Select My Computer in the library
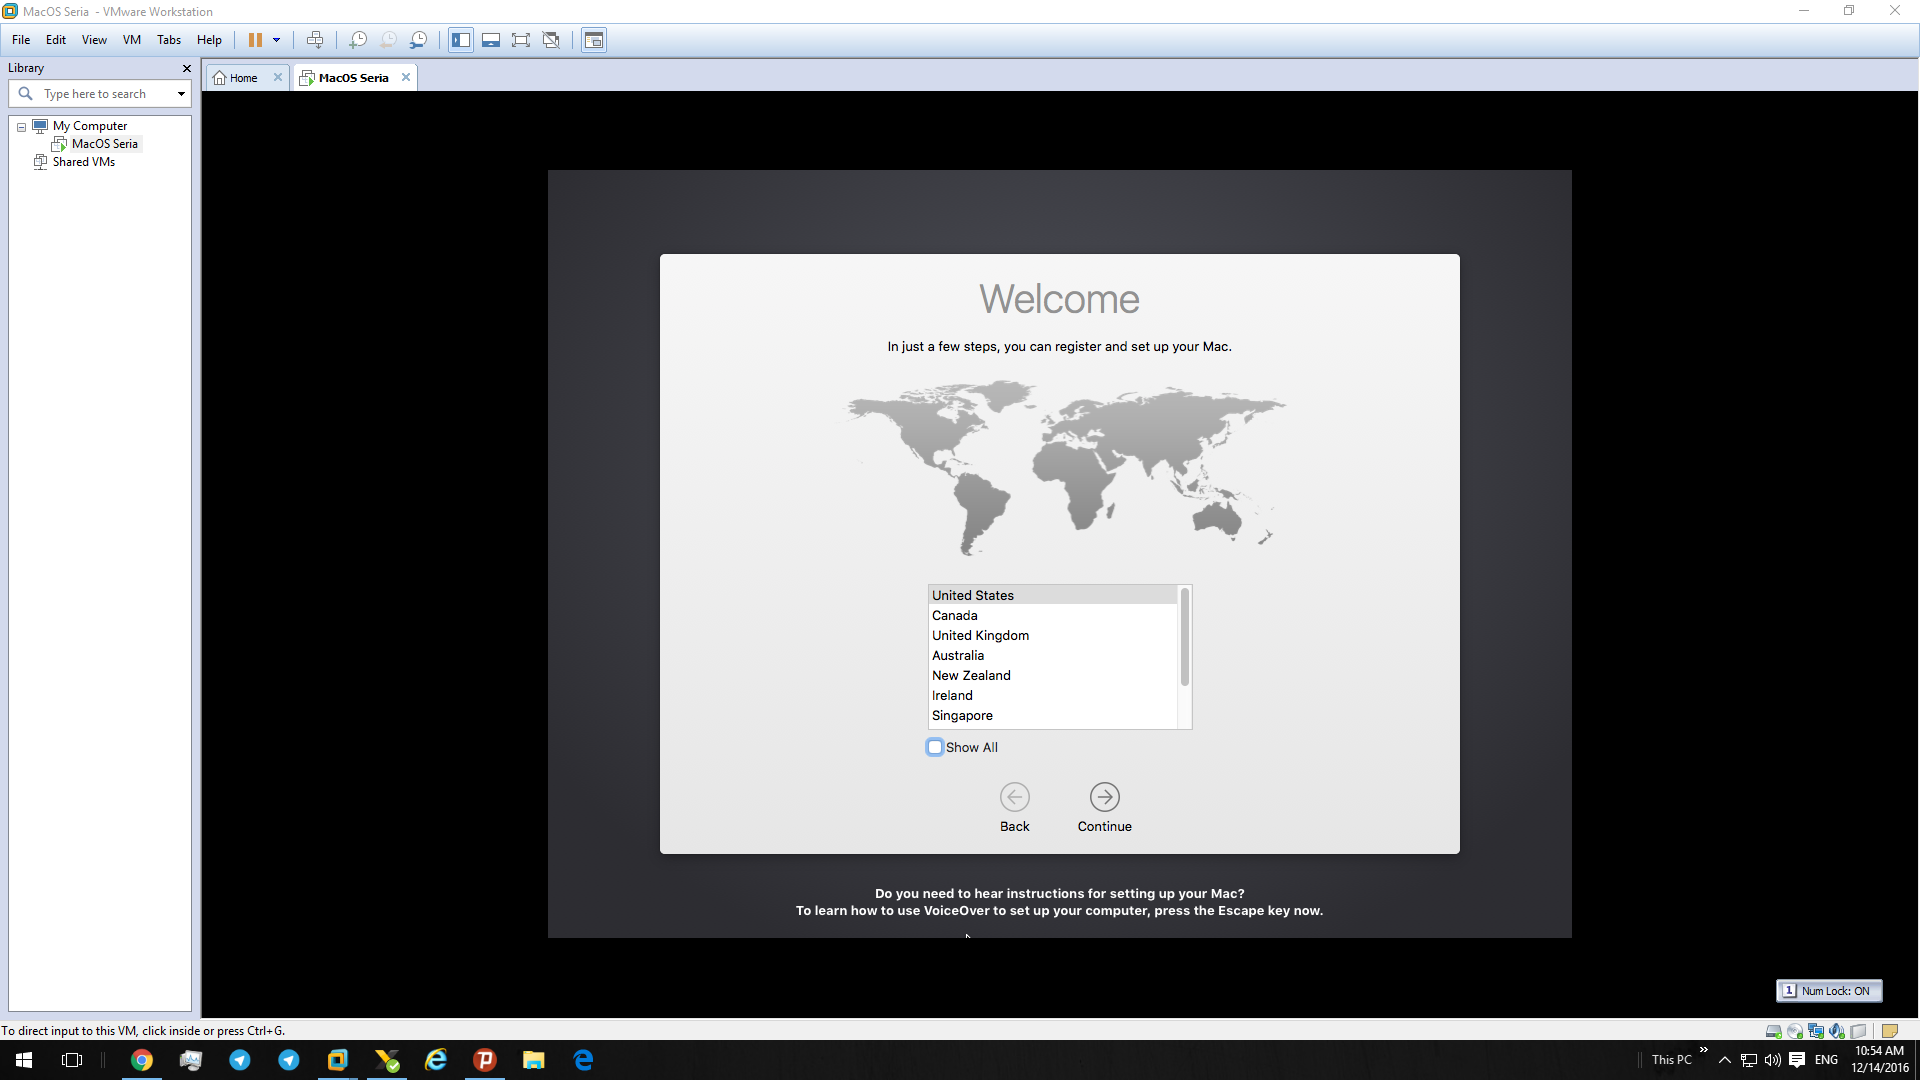This screenshot has height=1080, width=1920. tap(90, 126)
